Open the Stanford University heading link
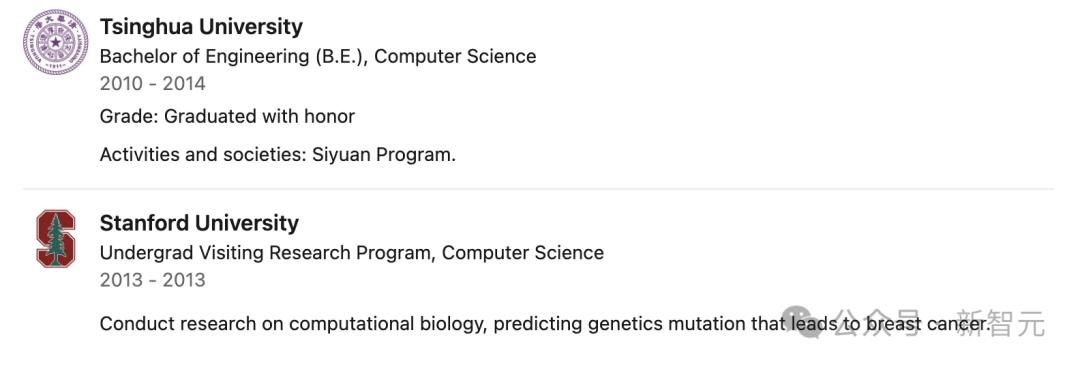 (199, 223)
